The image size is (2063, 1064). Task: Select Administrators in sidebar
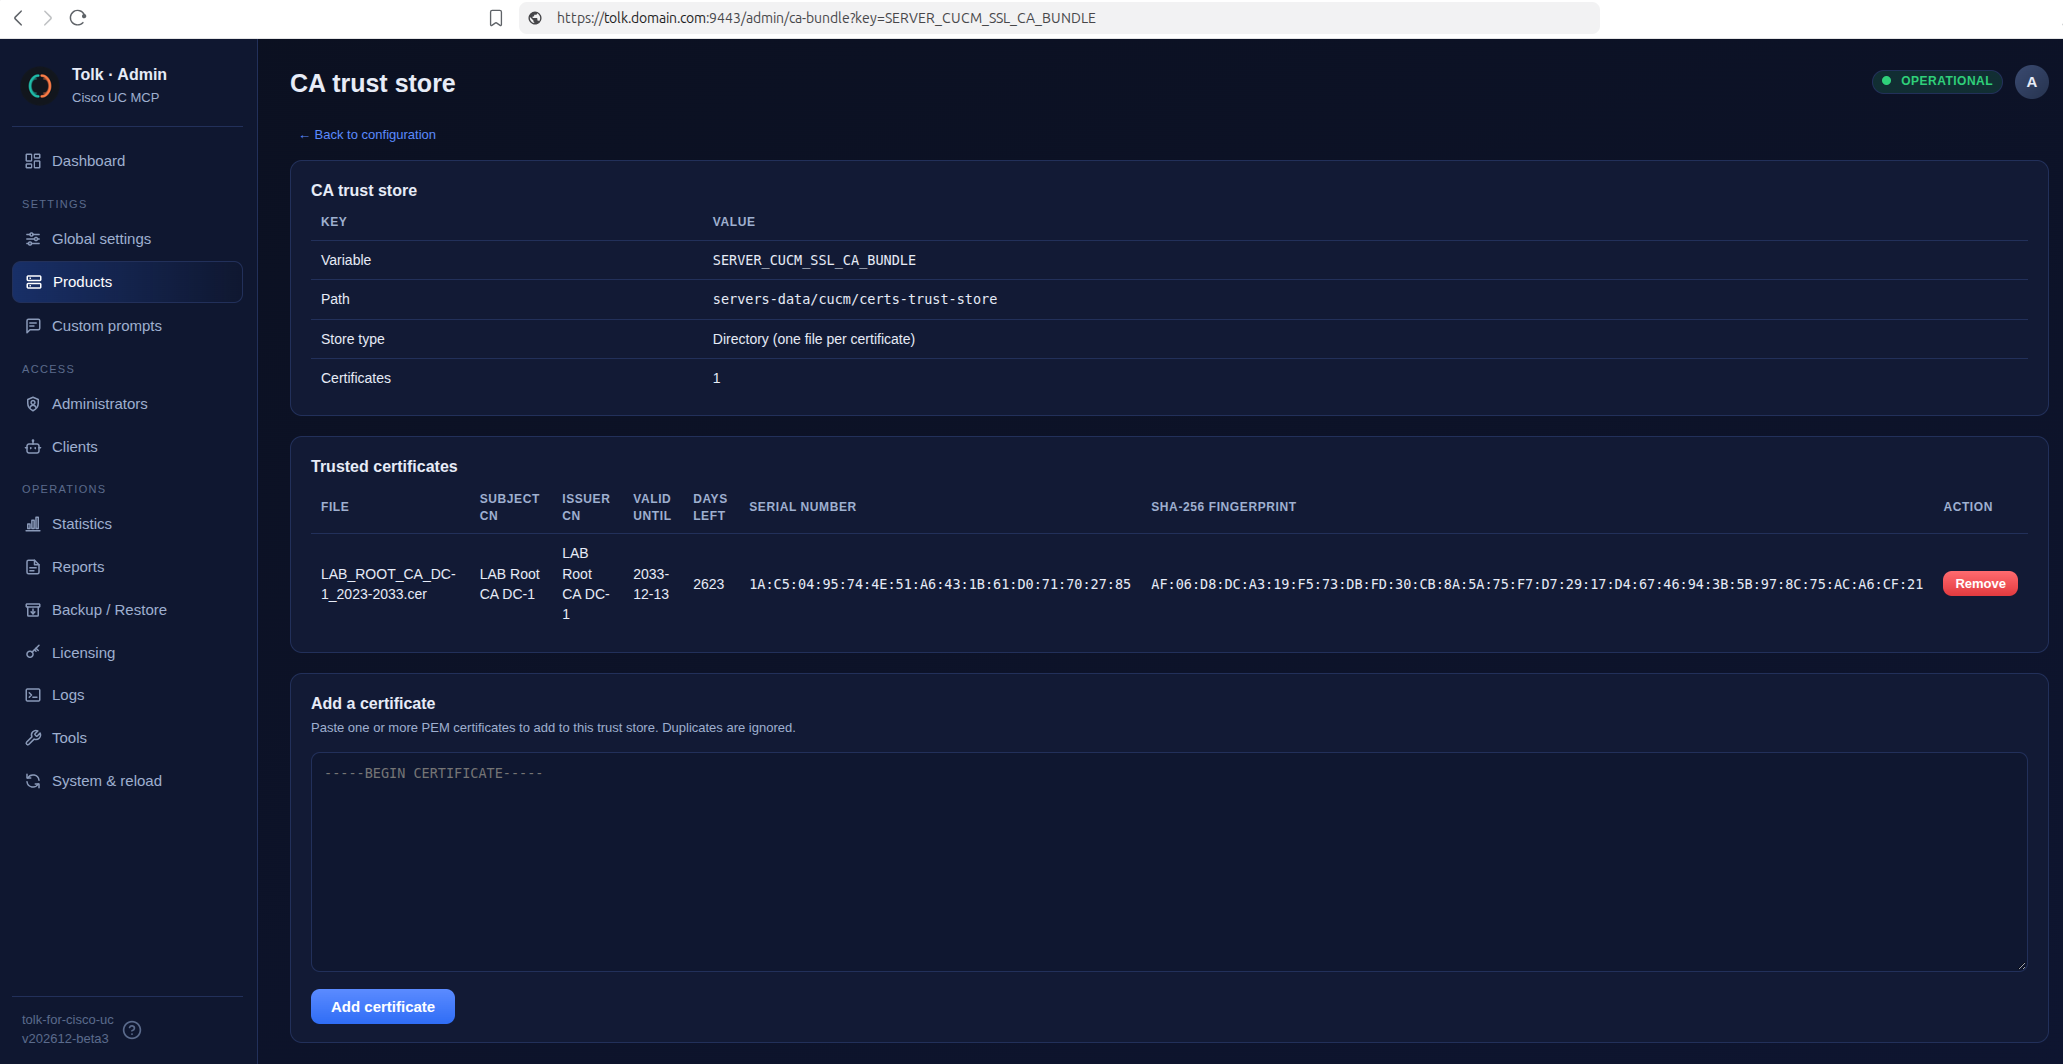point(127,404)
